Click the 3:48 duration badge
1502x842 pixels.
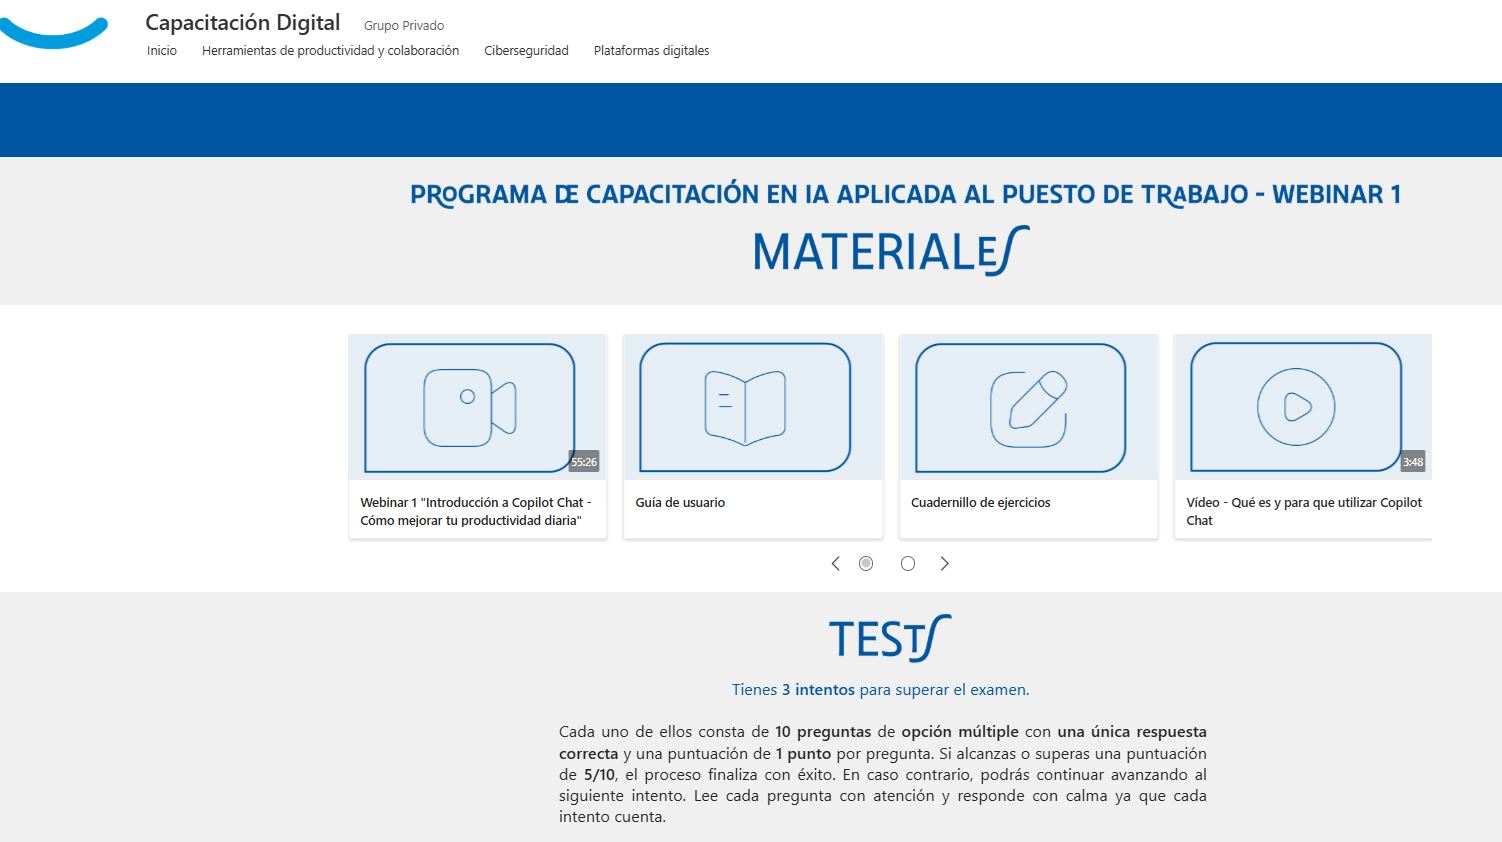tap(1413, 462)
